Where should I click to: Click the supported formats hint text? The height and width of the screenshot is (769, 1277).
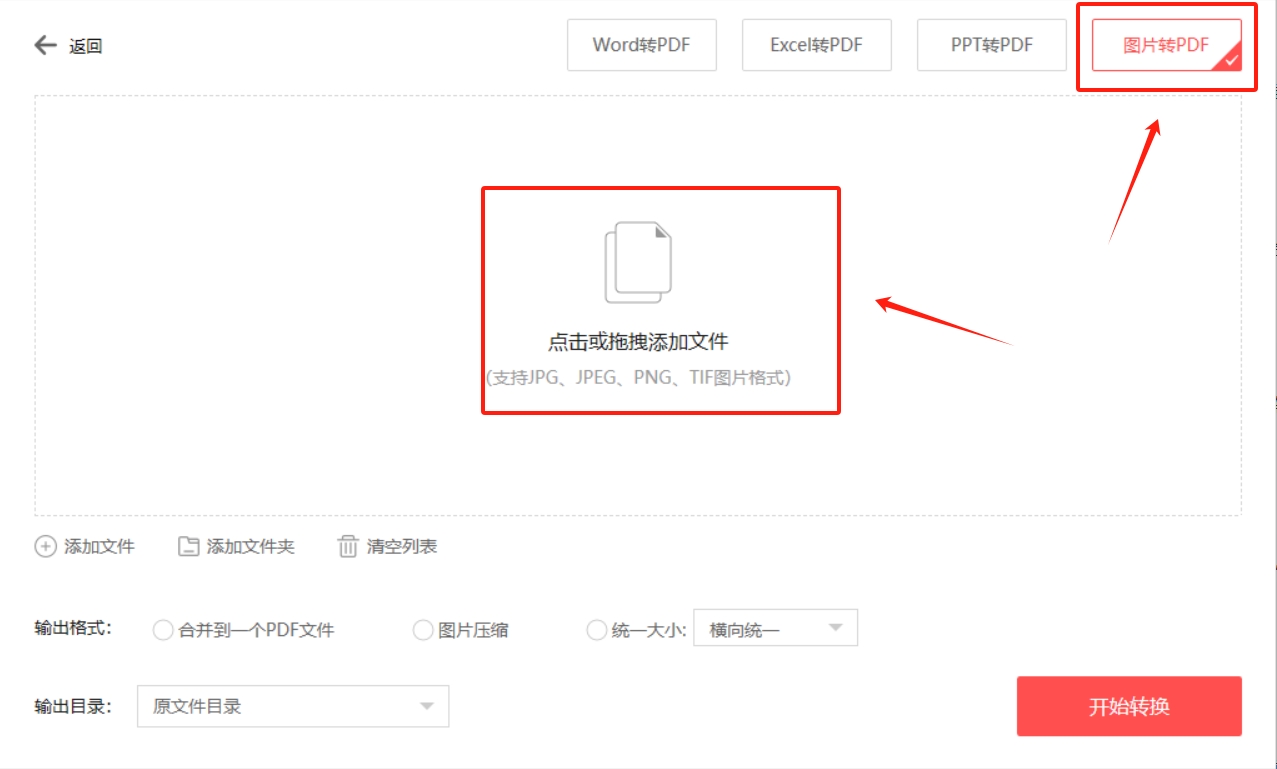pos(638,378)
